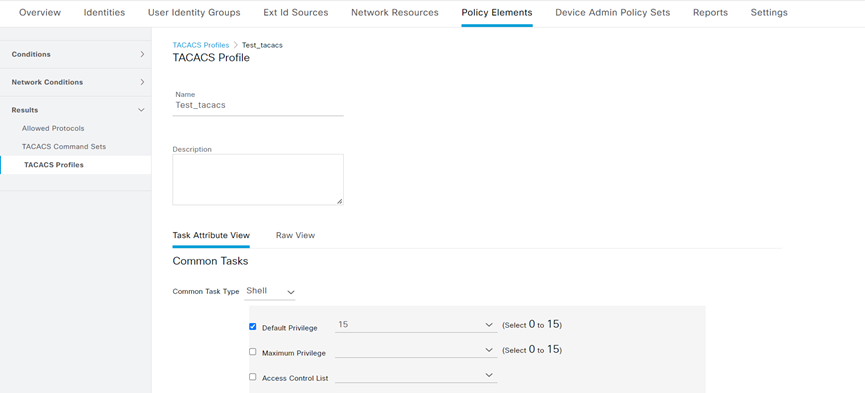Expand the Conditions sidebar section
This screenshot has width=865, height=393.
tap(76, 54)
